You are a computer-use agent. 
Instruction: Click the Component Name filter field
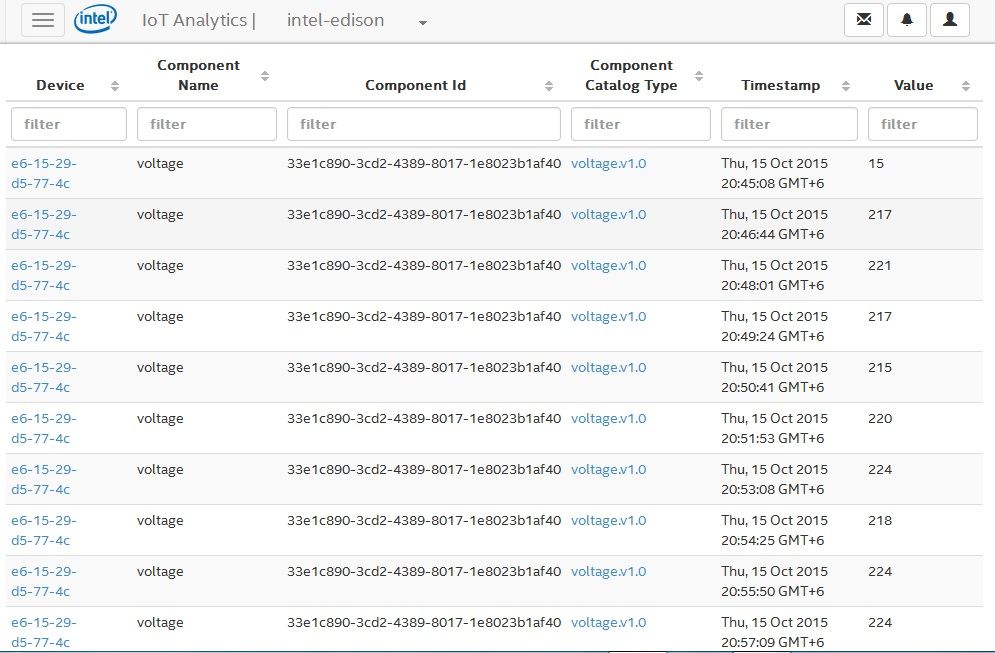pos(207,124)
